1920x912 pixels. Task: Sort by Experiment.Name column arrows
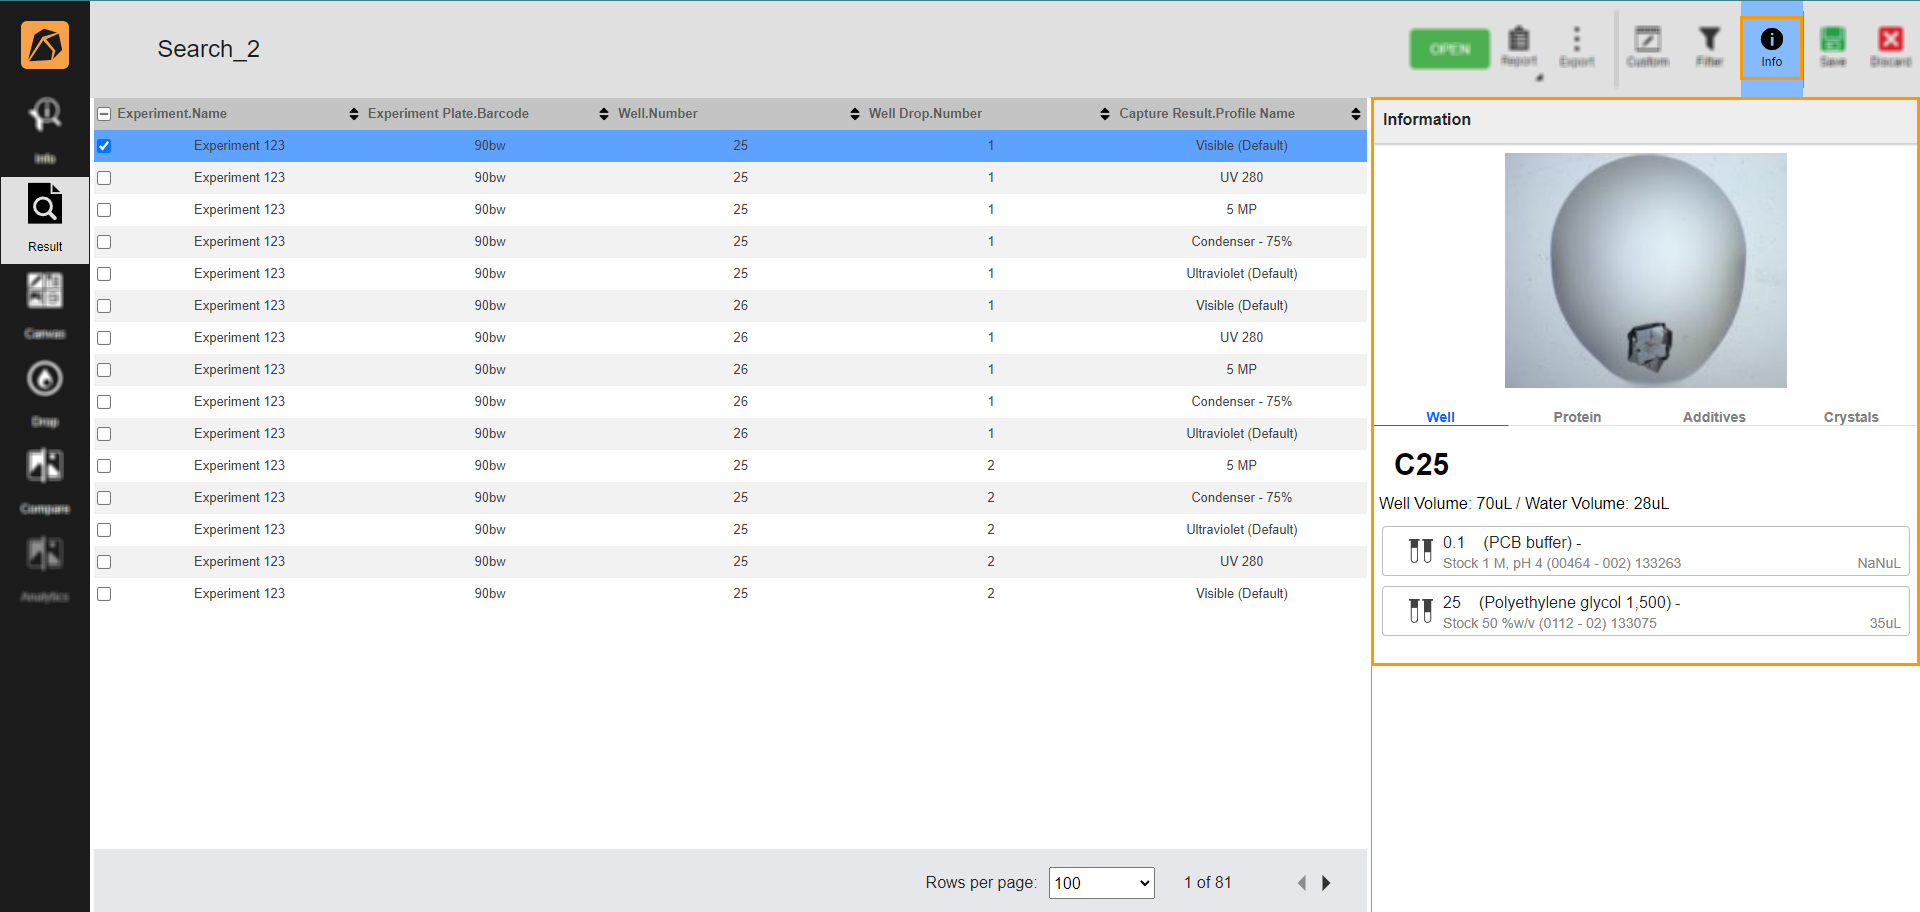coord(353,114)
